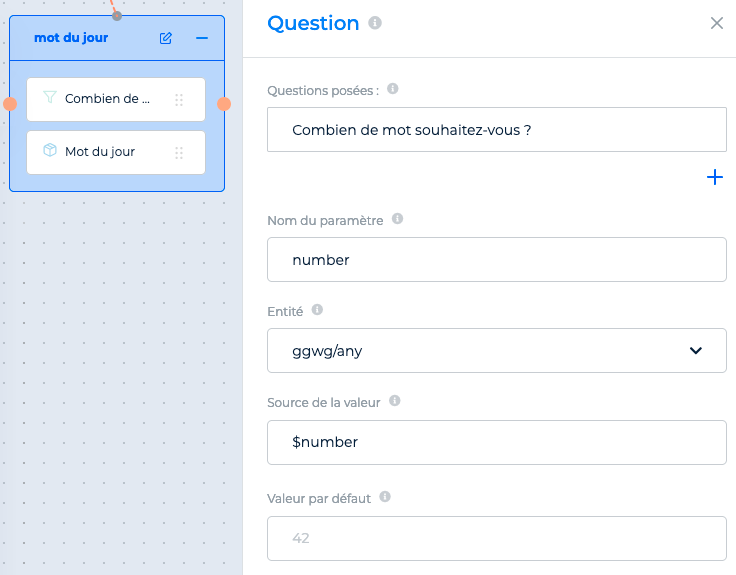
Task: Click the Questions posées text field
Action: [x=497, y=130]
